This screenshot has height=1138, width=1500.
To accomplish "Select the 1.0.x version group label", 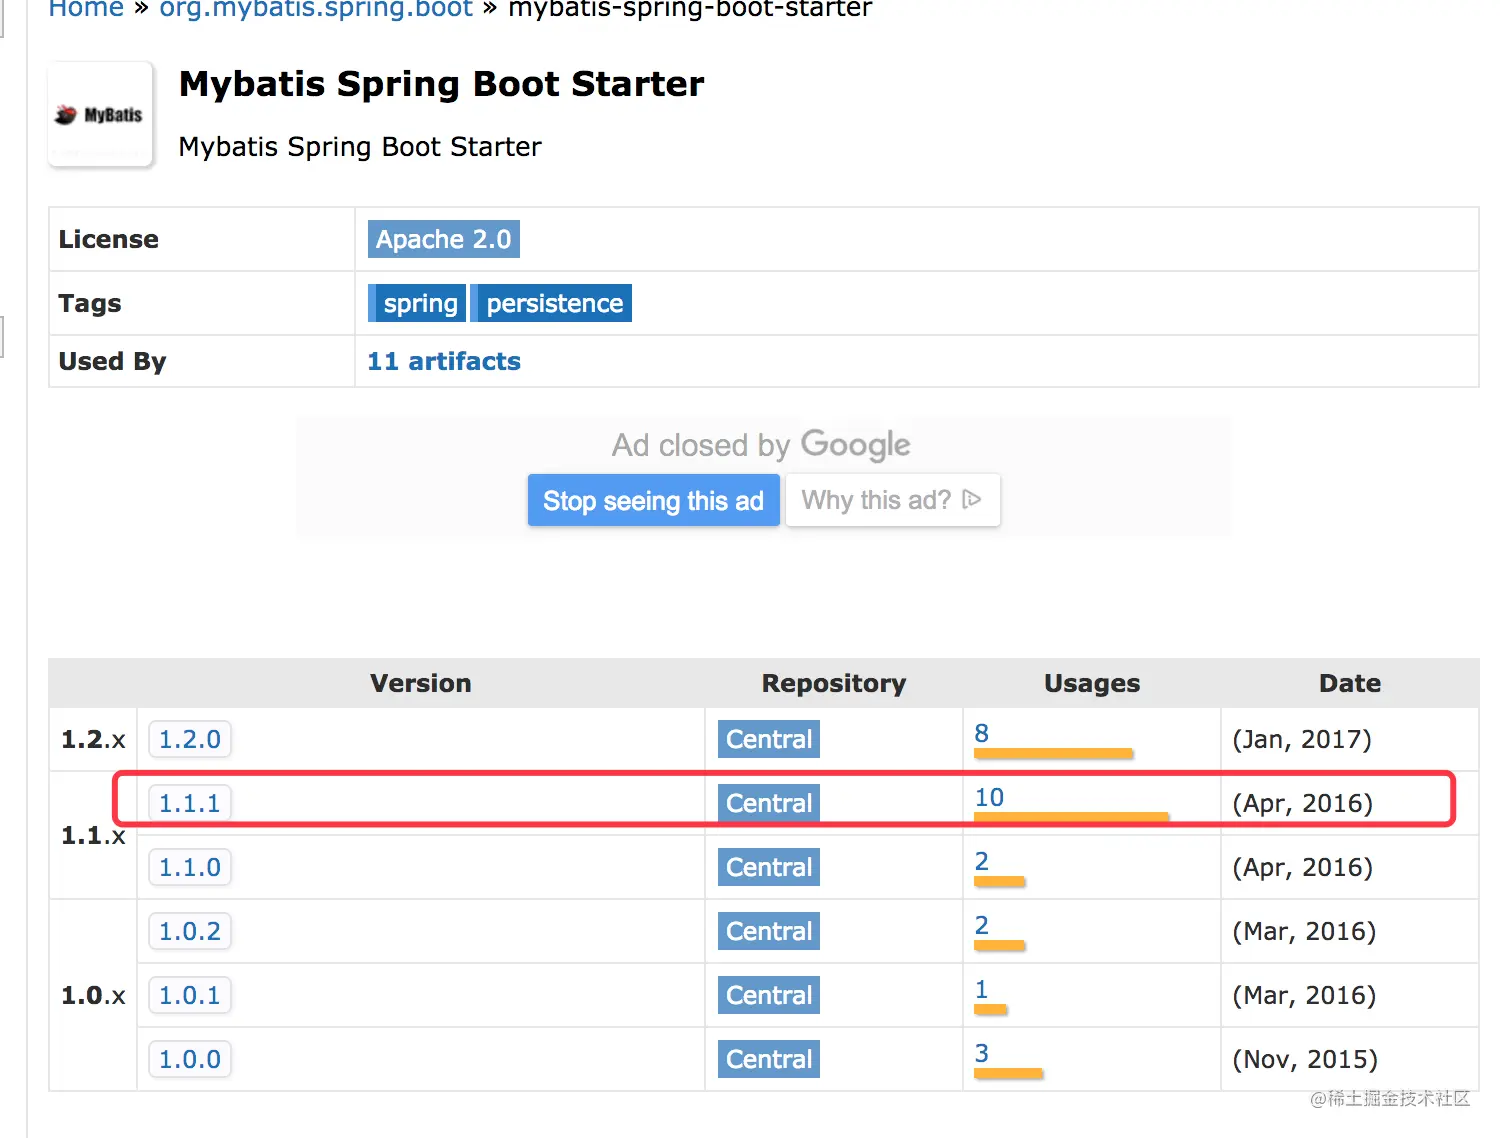I will [x=93, y=995].
